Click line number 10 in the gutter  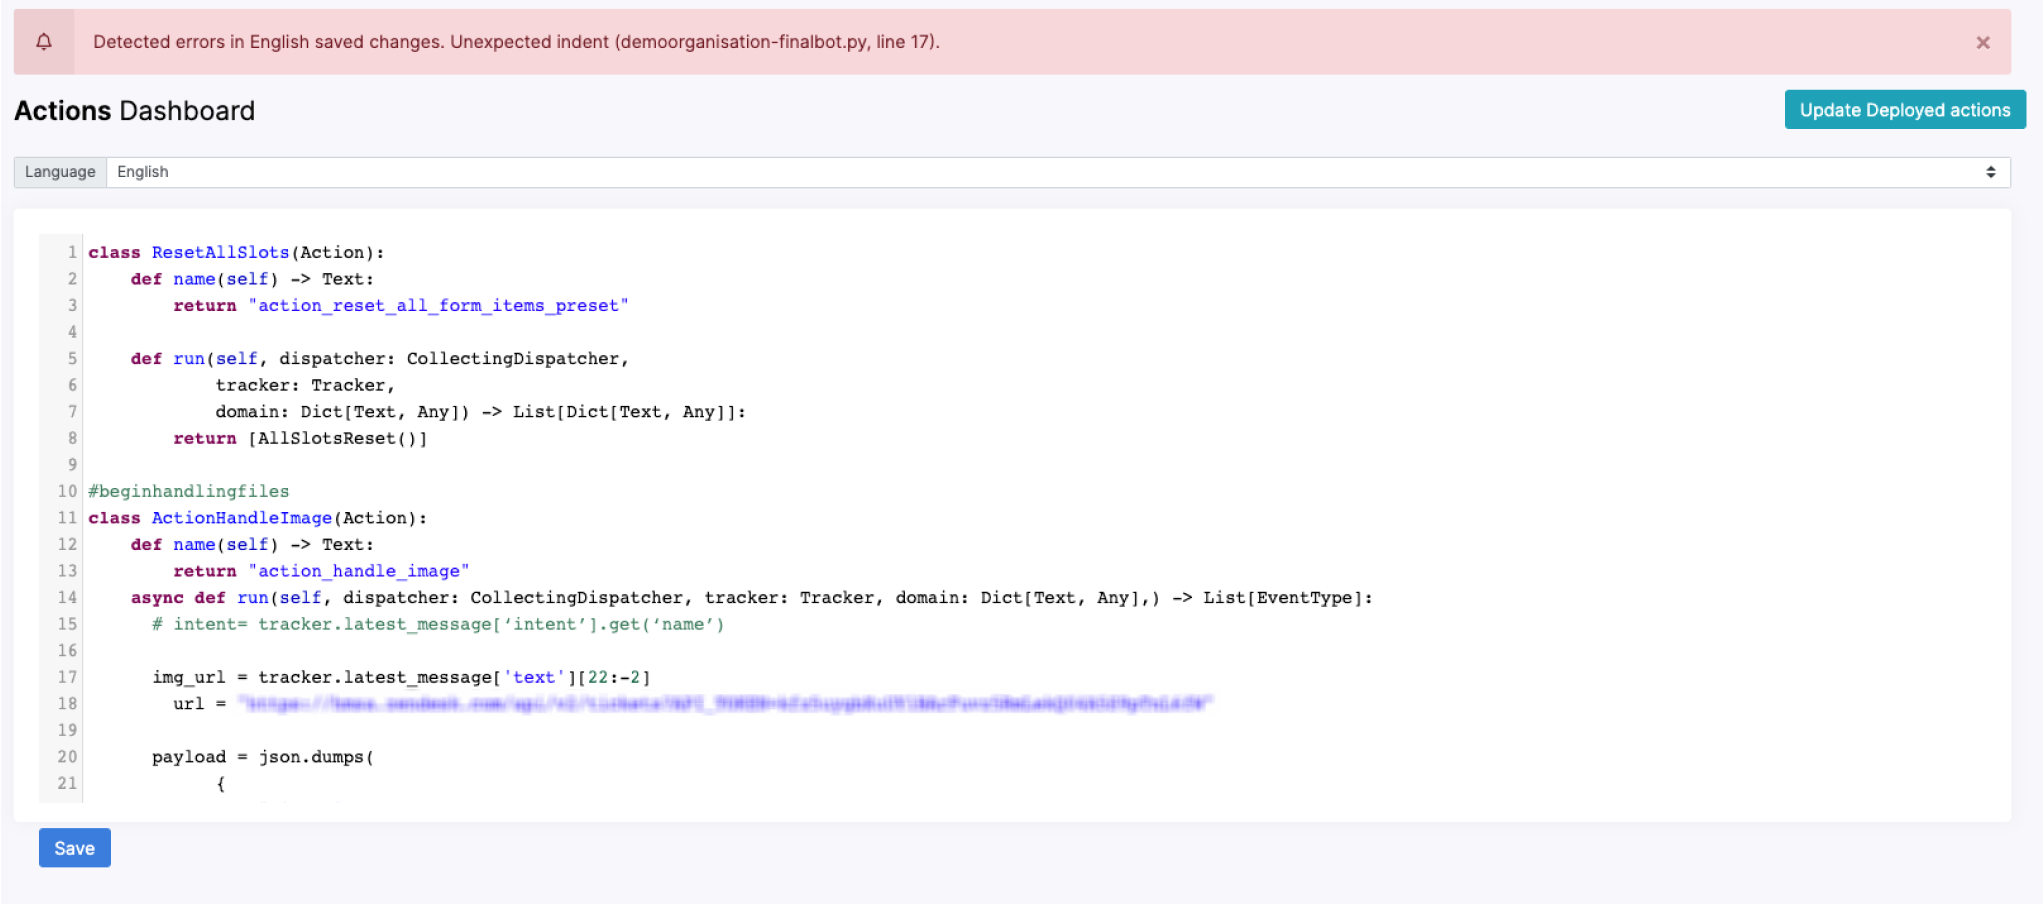pyautogui.click(x=67, y=491)
